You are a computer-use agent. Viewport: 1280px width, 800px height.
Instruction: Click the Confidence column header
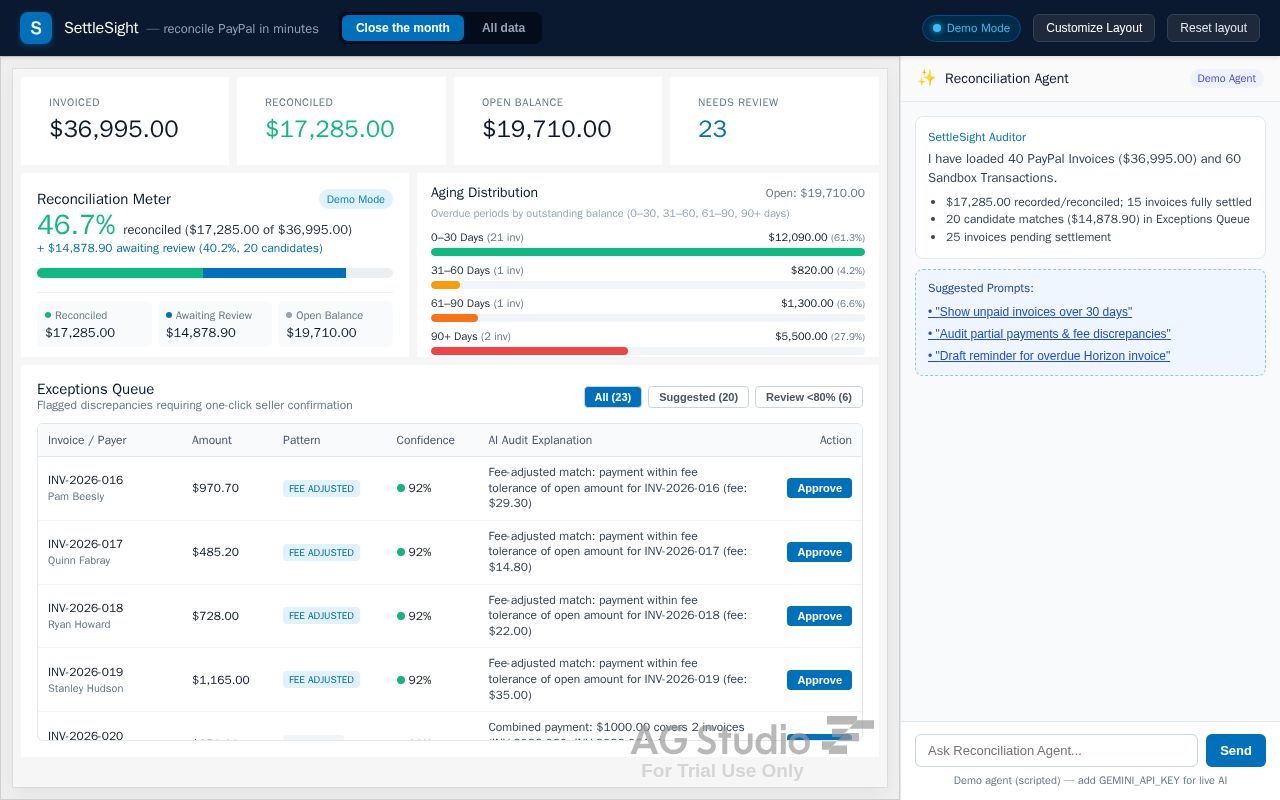pyautogui.click(x=425, y=440)
